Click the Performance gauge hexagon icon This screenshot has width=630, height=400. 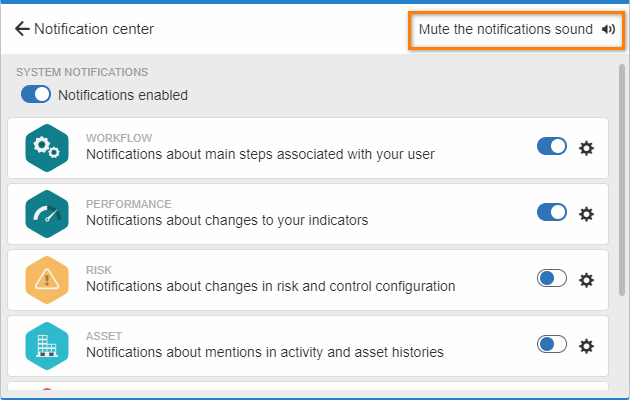[47, 214]
